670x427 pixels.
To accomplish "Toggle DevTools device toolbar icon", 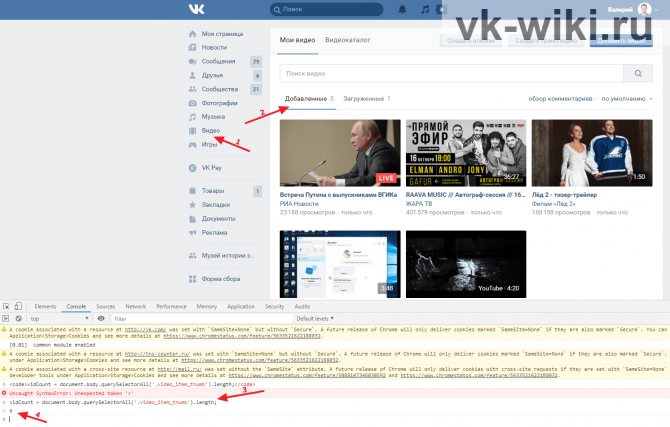I will (x=18, y=306).
